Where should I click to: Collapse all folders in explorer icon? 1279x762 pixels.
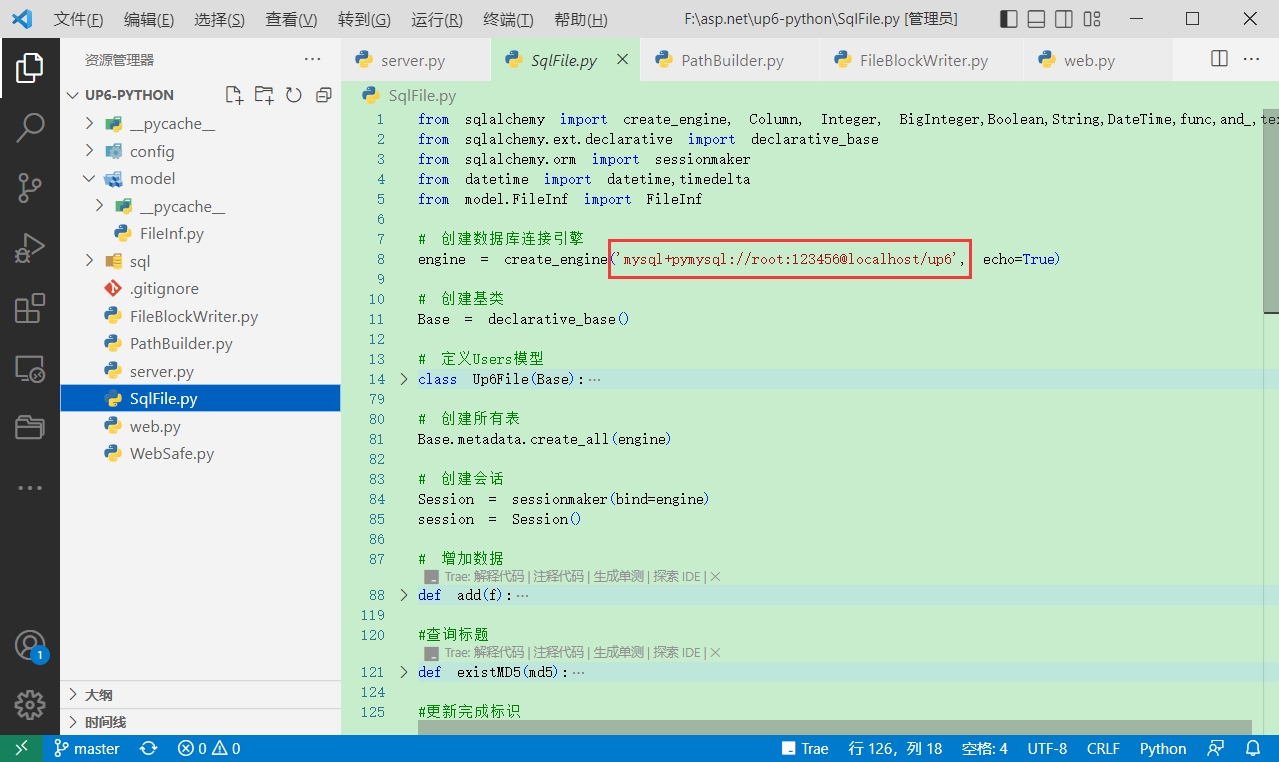pos(324,95)
